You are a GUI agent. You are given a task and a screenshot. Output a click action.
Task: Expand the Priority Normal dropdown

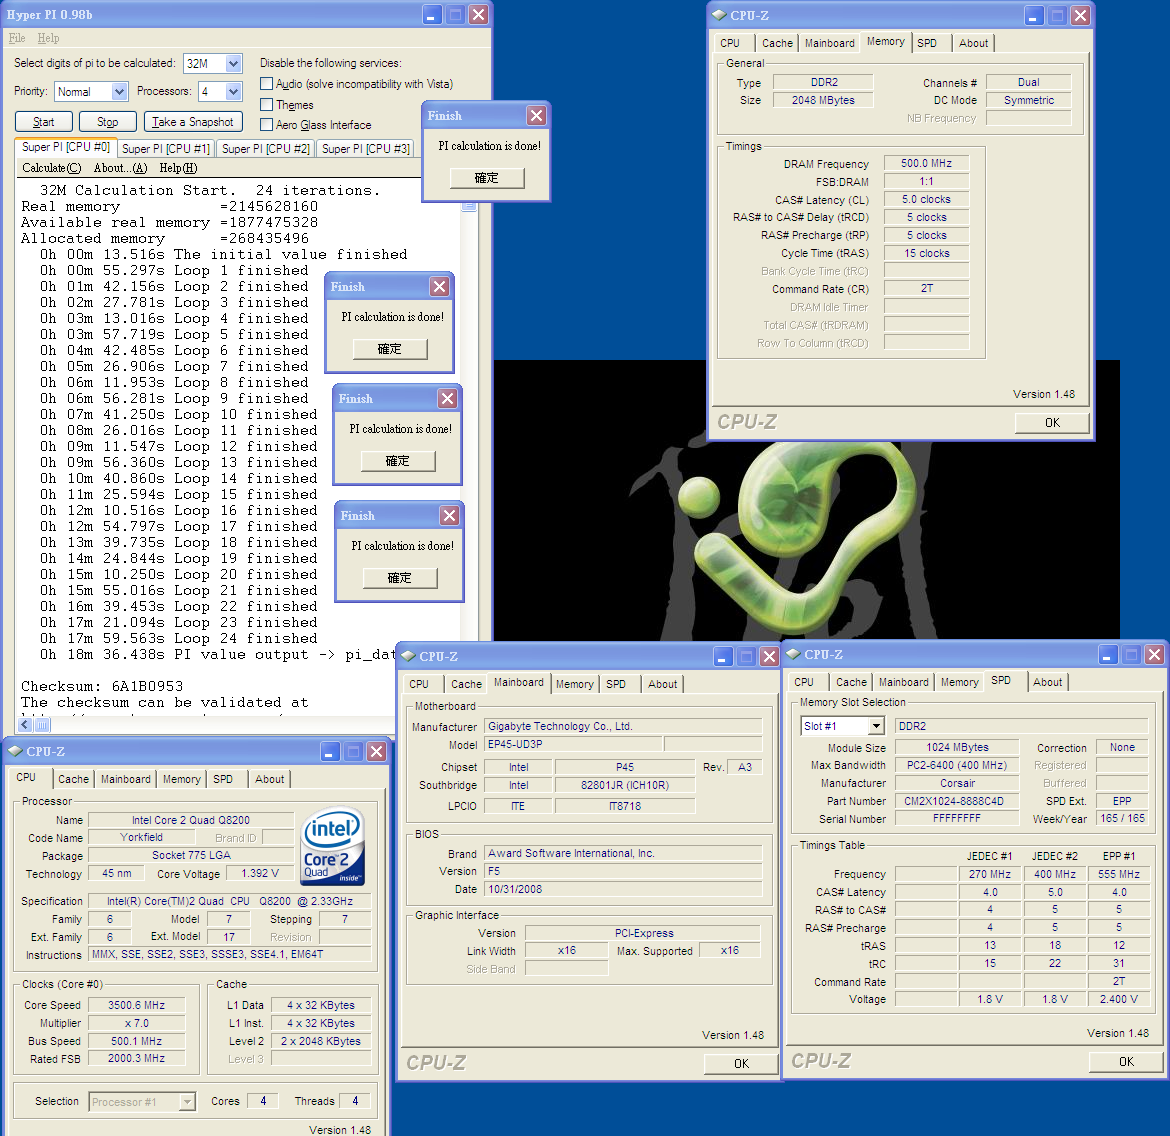click(x=119, y=92)
